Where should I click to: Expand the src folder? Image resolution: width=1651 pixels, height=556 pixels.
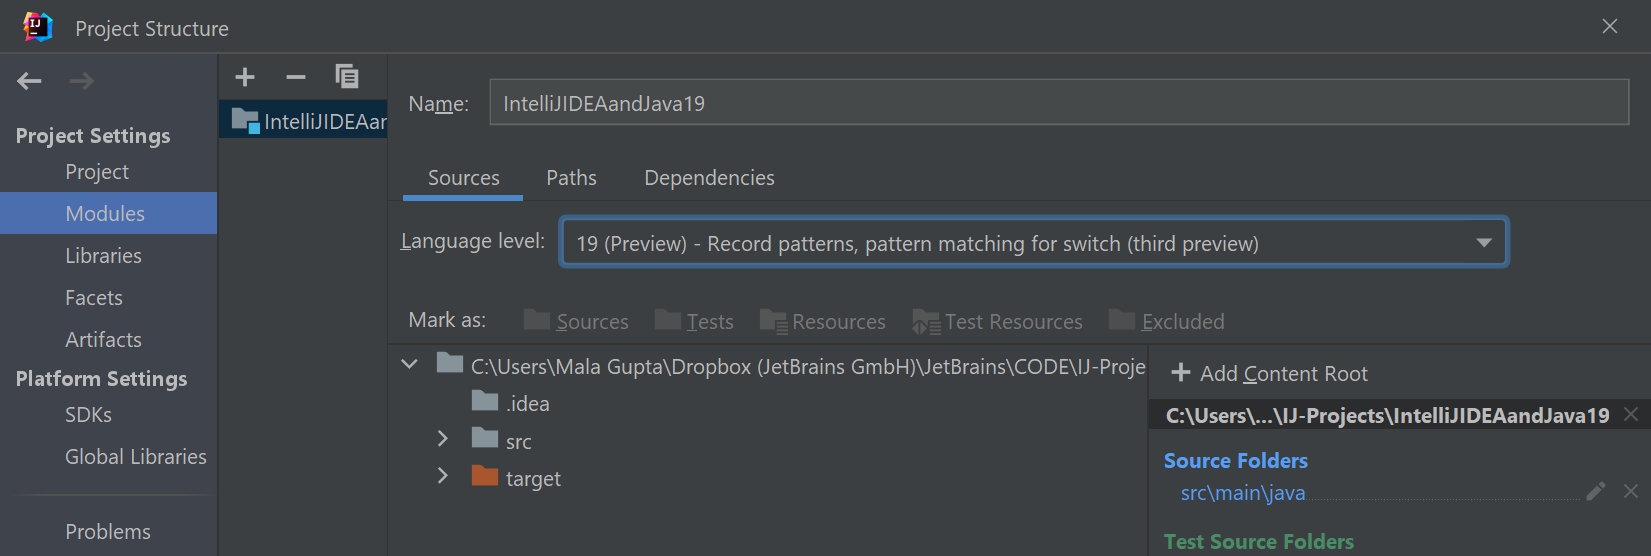tap(443, 439)
